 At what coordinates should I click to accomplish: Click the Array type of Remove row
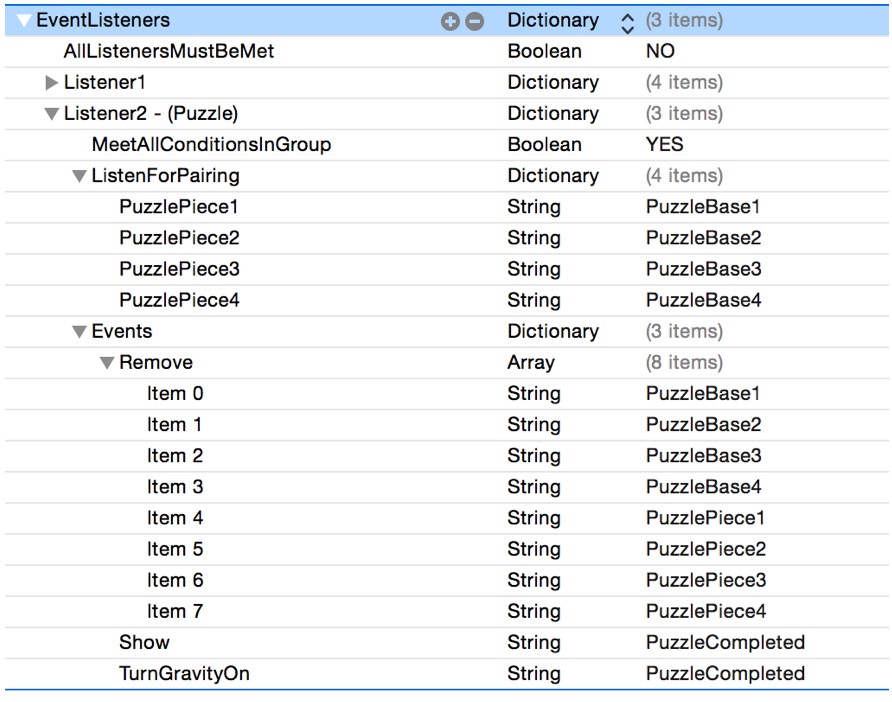(x=530, y=363)
